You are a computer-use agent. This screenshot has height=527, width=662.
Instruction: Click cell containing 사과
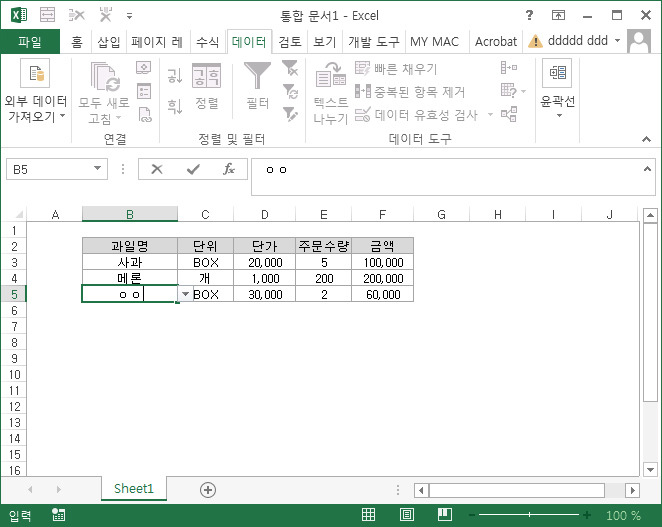(x=130, y=262)
